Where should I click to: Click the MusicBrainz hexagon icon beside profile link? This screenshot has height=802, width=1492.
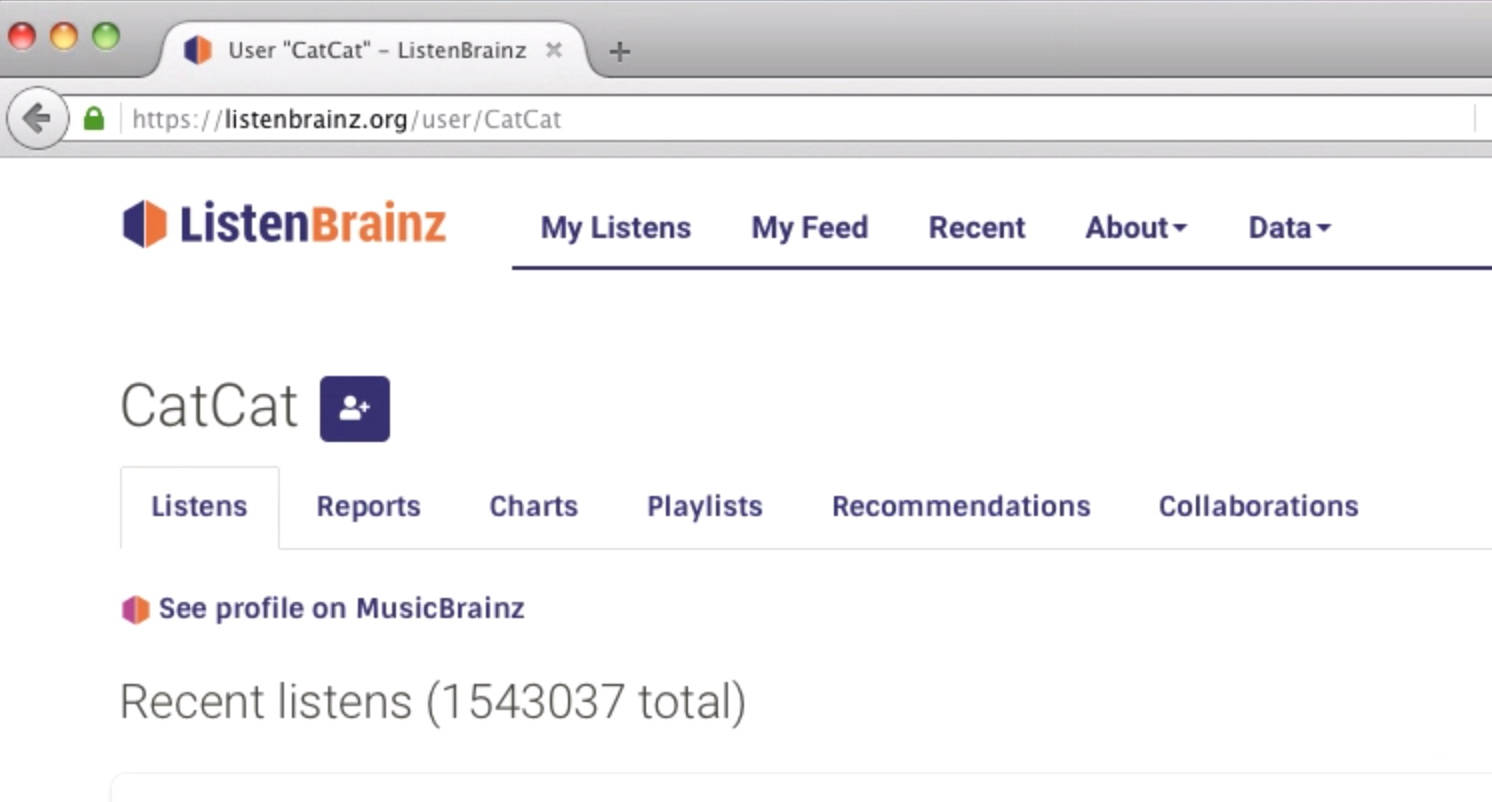coord(135,609)
